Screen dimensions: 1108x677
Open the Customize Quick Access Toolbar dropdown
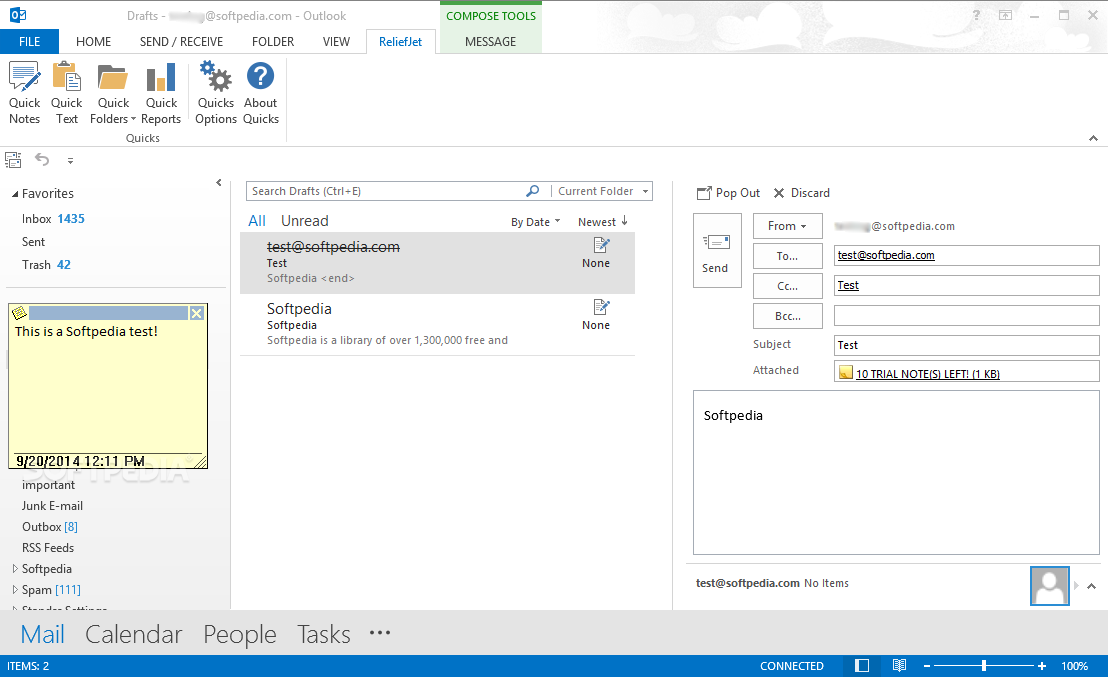70,161
